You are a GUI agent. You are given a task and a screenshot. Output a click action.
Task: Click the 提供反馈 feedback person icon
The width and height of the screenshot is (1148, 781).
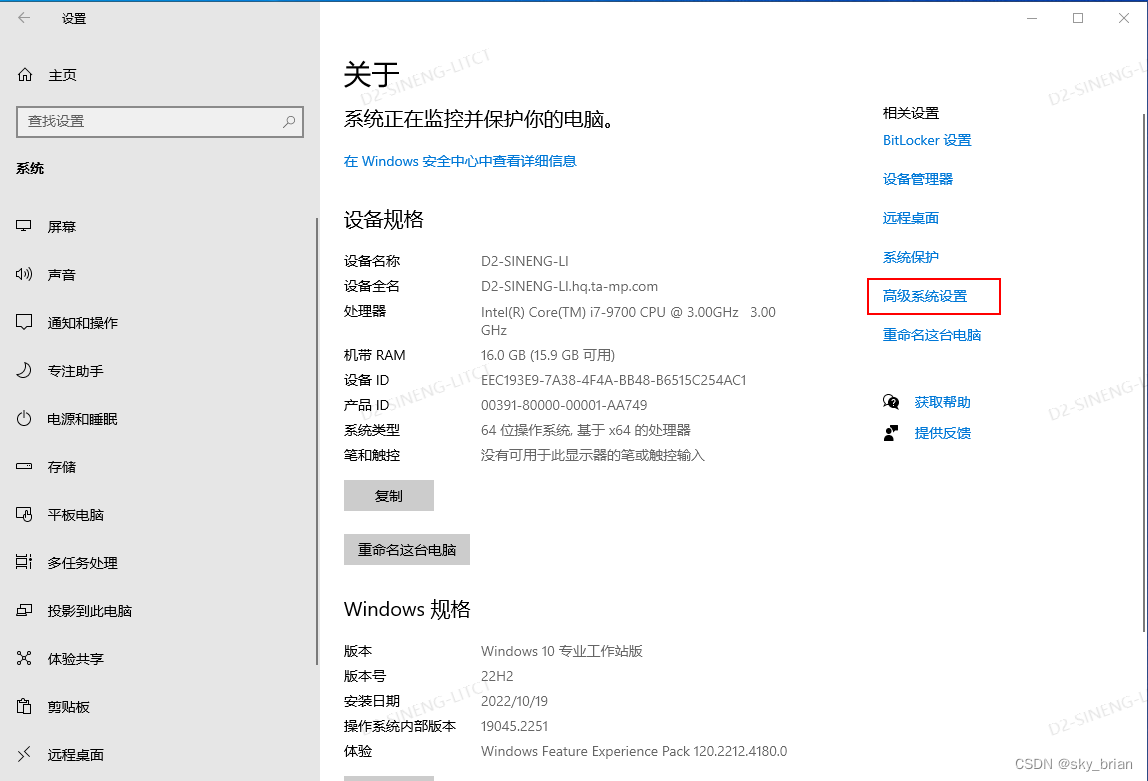[891, 433]
